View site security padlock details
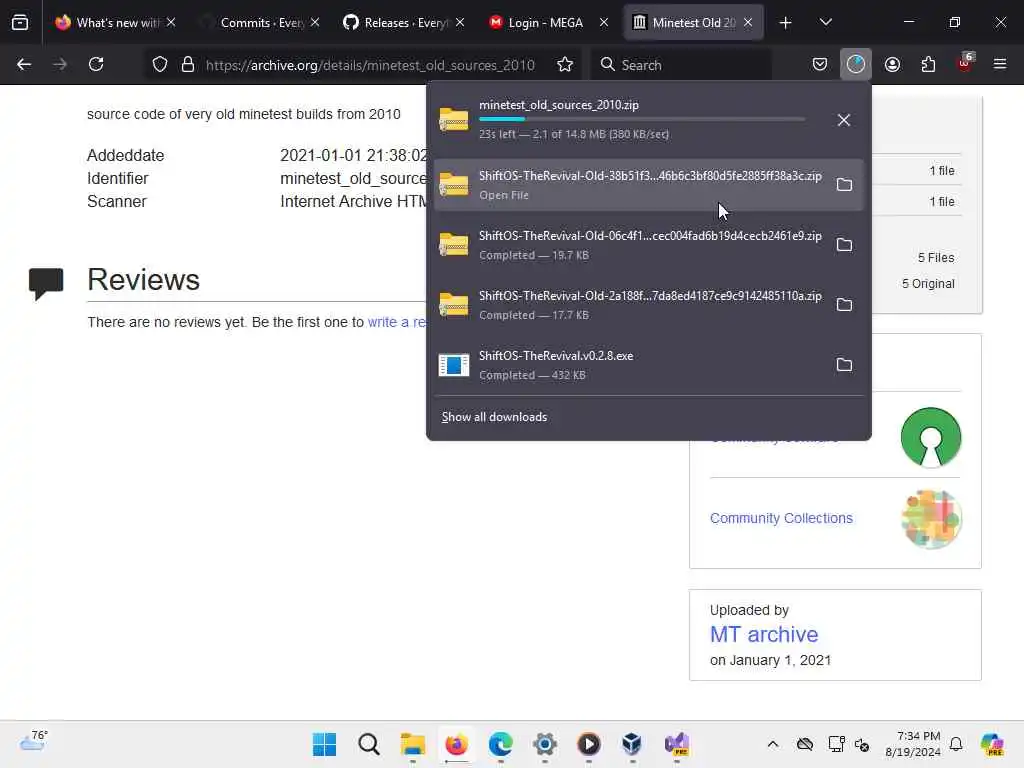 188,65
